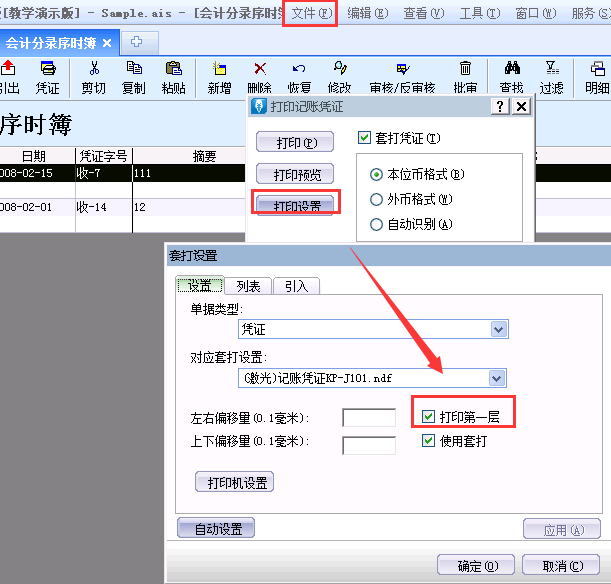Uncheck the 打印第一层 checkbox
Viewport: 611px width, 584px height.
pyautogui.click(x=429, y=417)
